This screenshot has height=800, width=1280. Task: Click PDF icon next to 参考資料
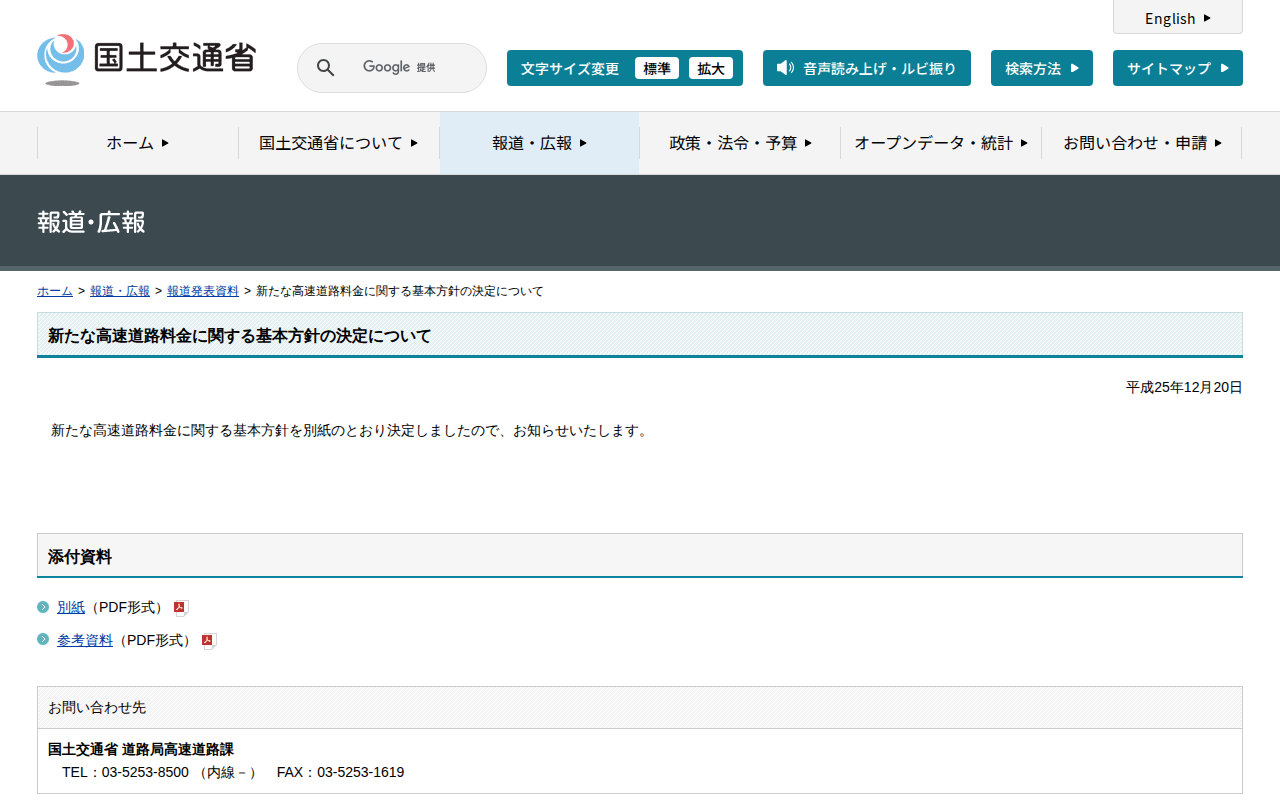(208, 641)
